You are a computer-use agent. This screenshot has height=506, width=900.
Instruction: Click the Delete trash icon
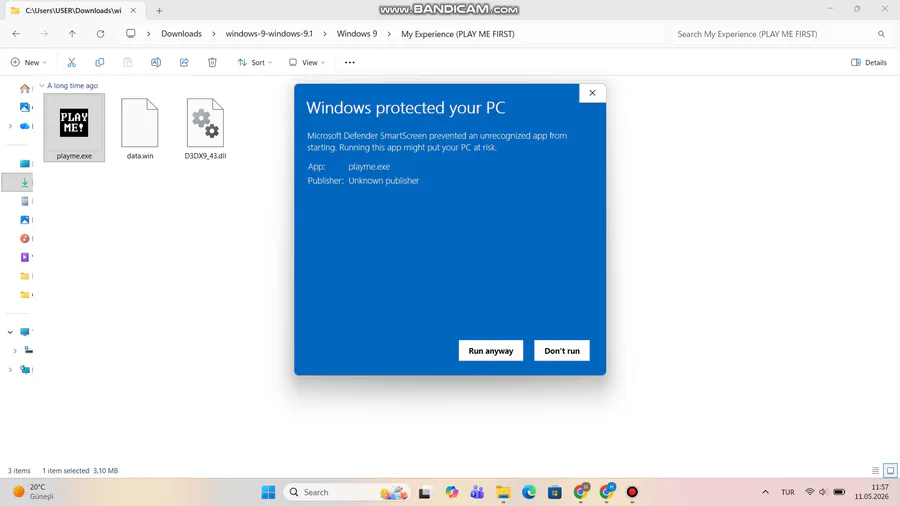click(212, 63)
